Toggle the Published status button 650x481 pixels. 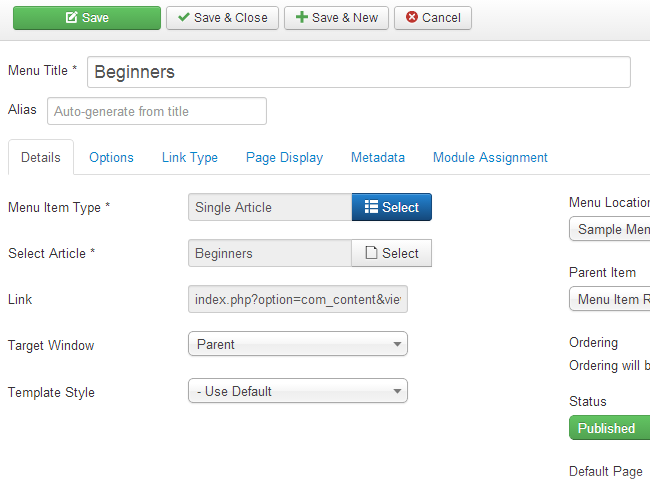tap(608, 428)
